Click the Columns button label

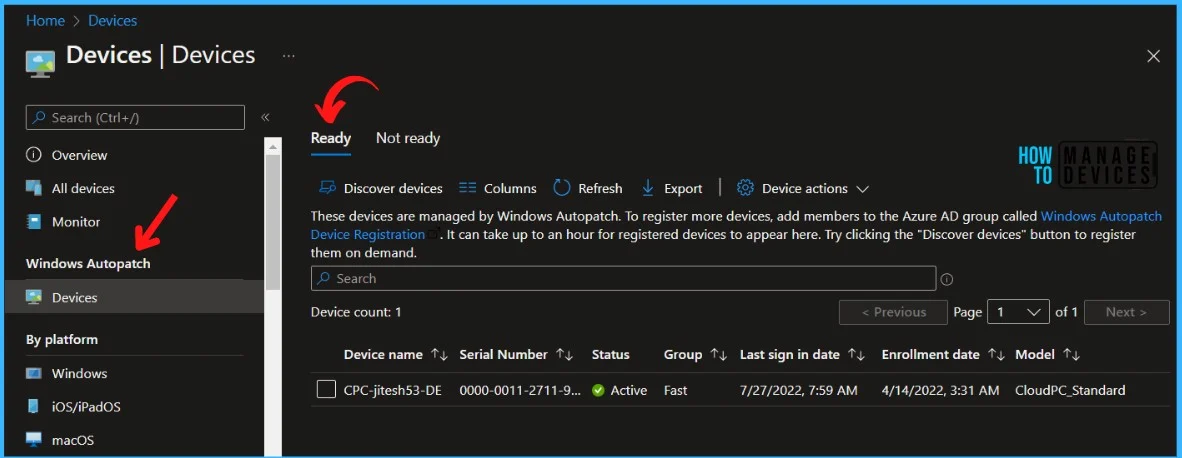[x=510, y=188]
